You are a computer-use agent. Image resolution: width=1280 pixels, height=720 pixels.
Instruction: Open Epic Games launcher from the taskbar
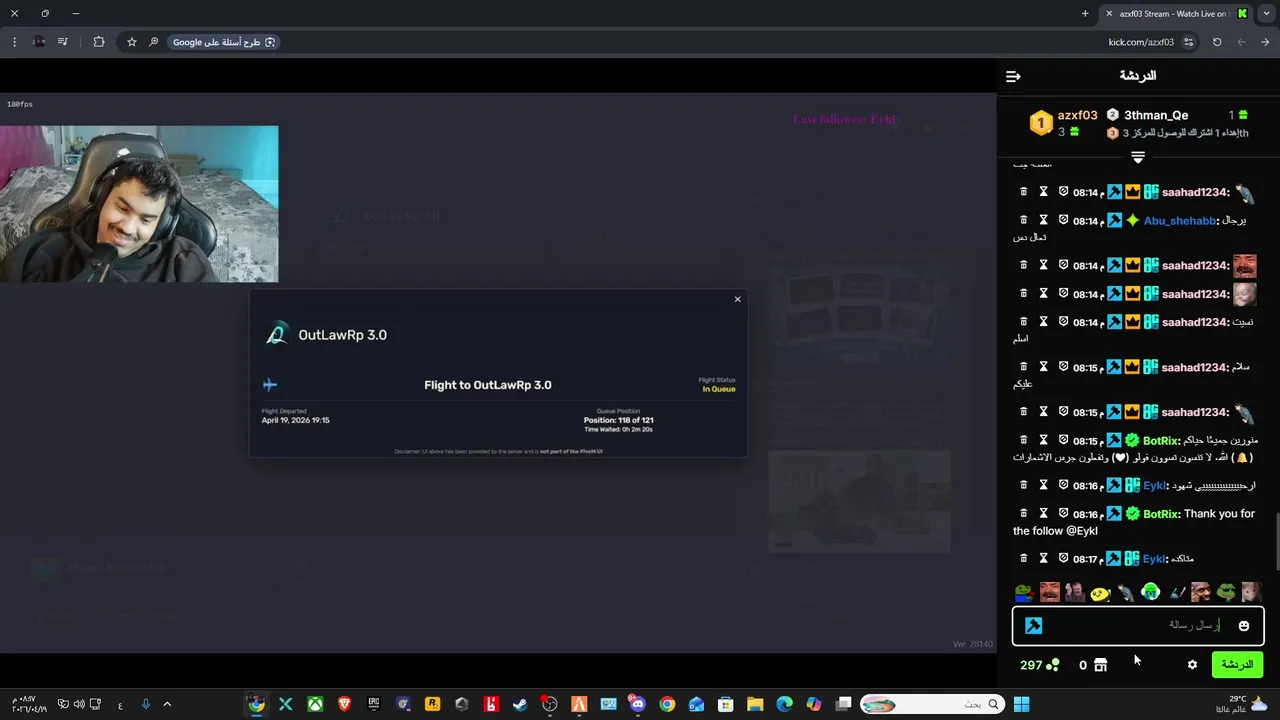pyautogui.click(x=374, y=704)
